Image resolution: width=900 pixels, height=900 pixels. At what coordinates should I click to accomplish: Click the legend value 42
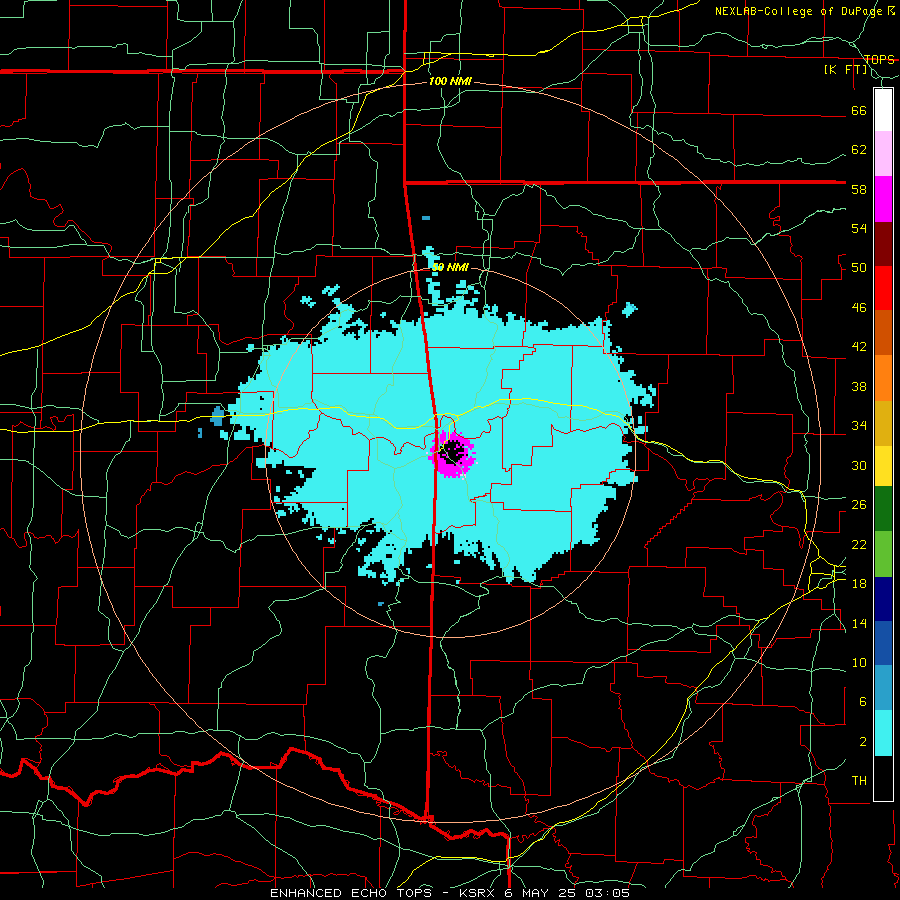pyautogui.click(x=859, y=347)
